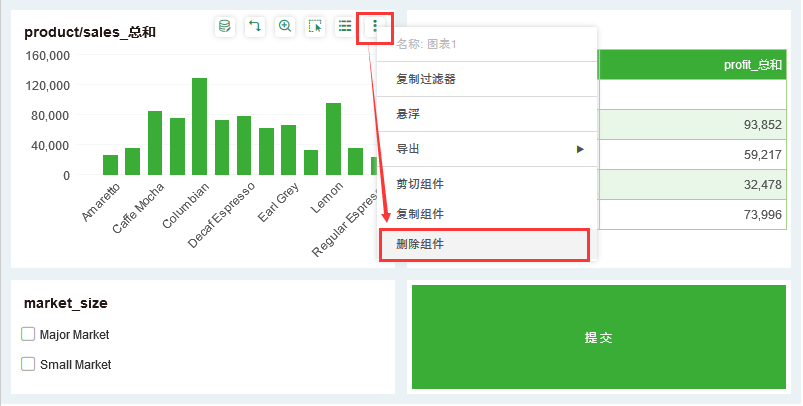This screenshot has width=803, height=406.
Task: Click the product/sales_总和 chart title
Action: [90, 32]
